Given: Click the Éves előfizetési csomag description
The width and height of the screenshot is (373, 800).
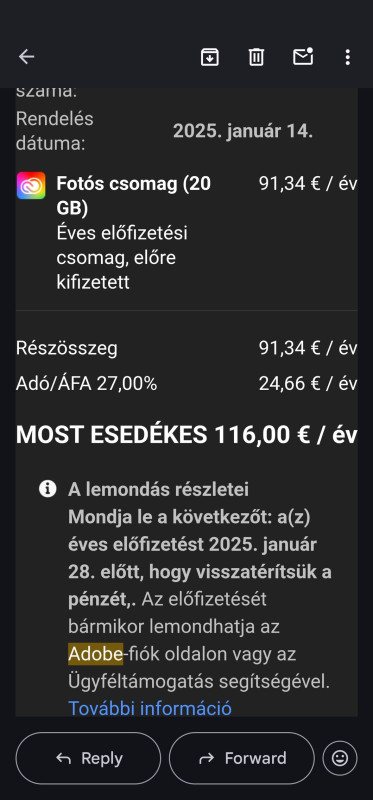Looking at the screenshot, I should click(122, 258).
